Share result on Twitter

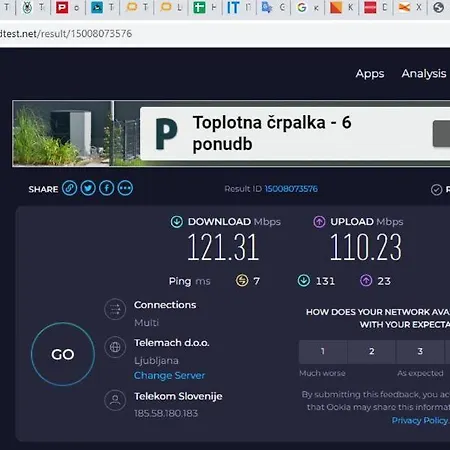click(88, 188)
